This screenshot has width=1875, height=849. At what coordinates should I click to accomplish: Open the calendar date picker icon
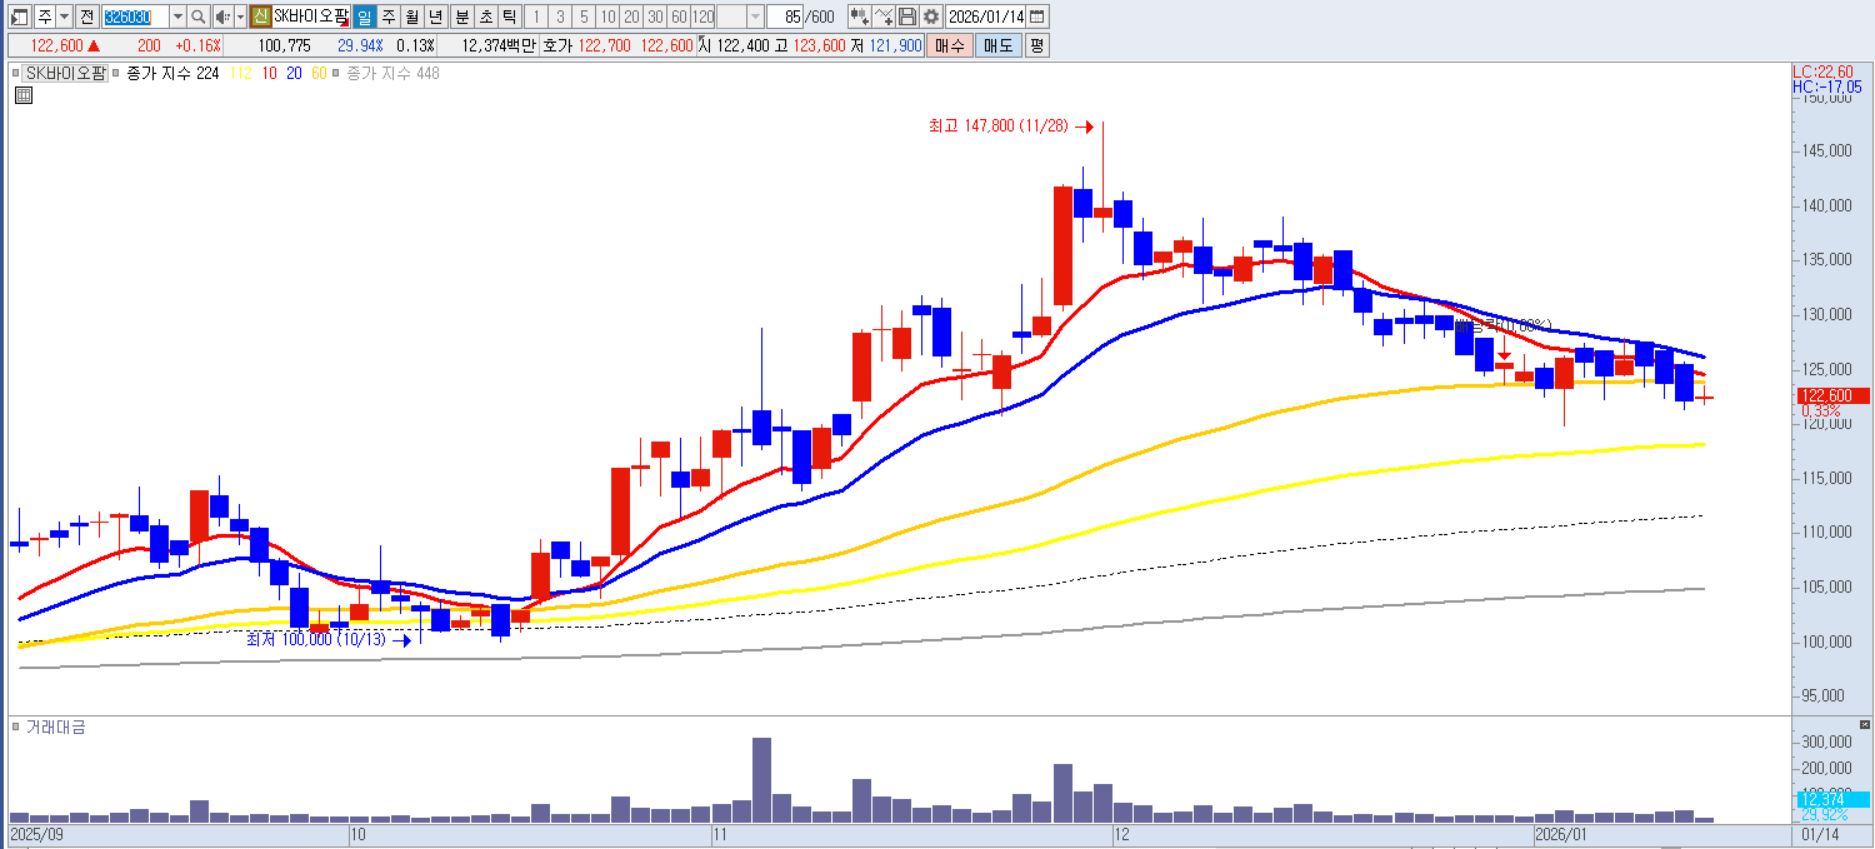(x=1037, y=17)
